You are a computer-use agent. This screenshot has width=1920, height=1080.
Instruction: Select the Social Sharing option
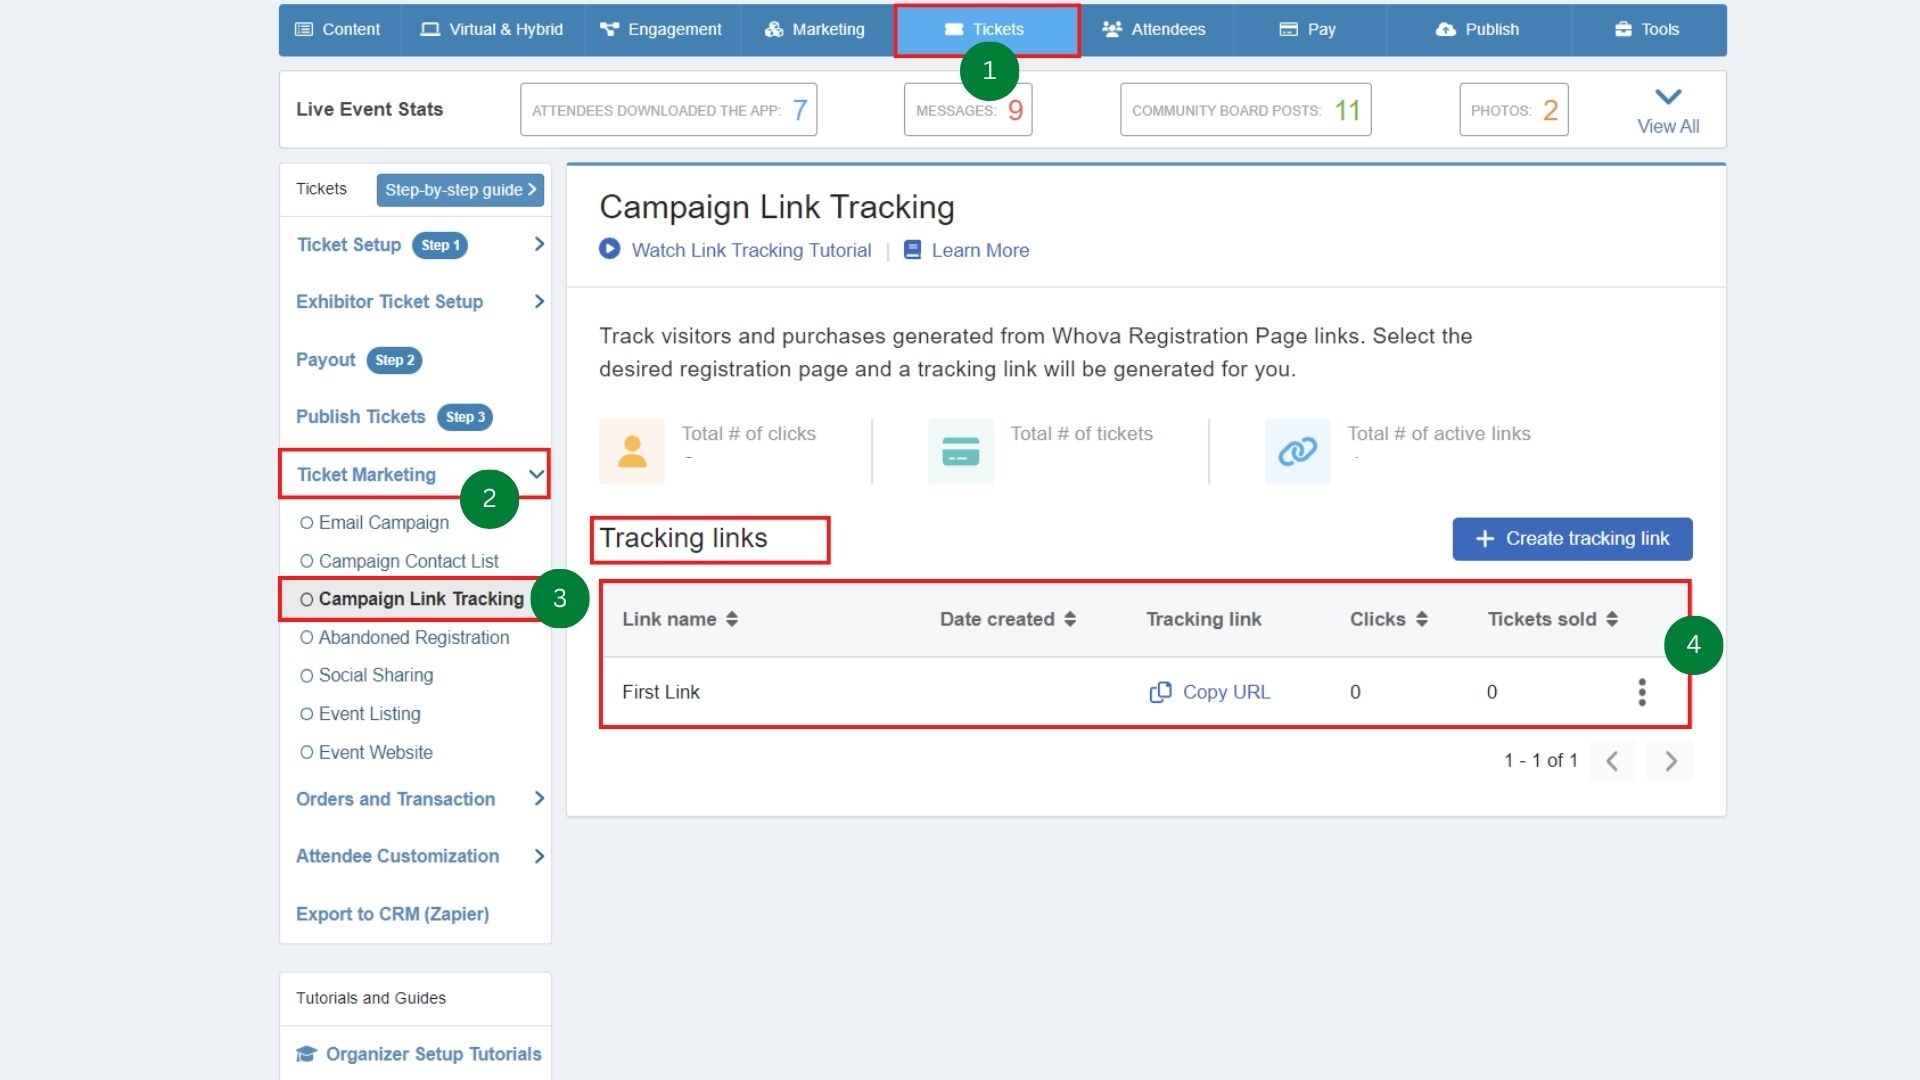pyautogui.click(x=375, y=675)
